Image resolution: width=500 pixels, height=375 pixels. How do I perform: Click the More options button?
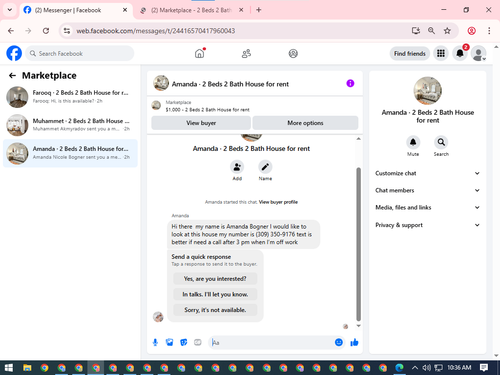coord(305,123)
